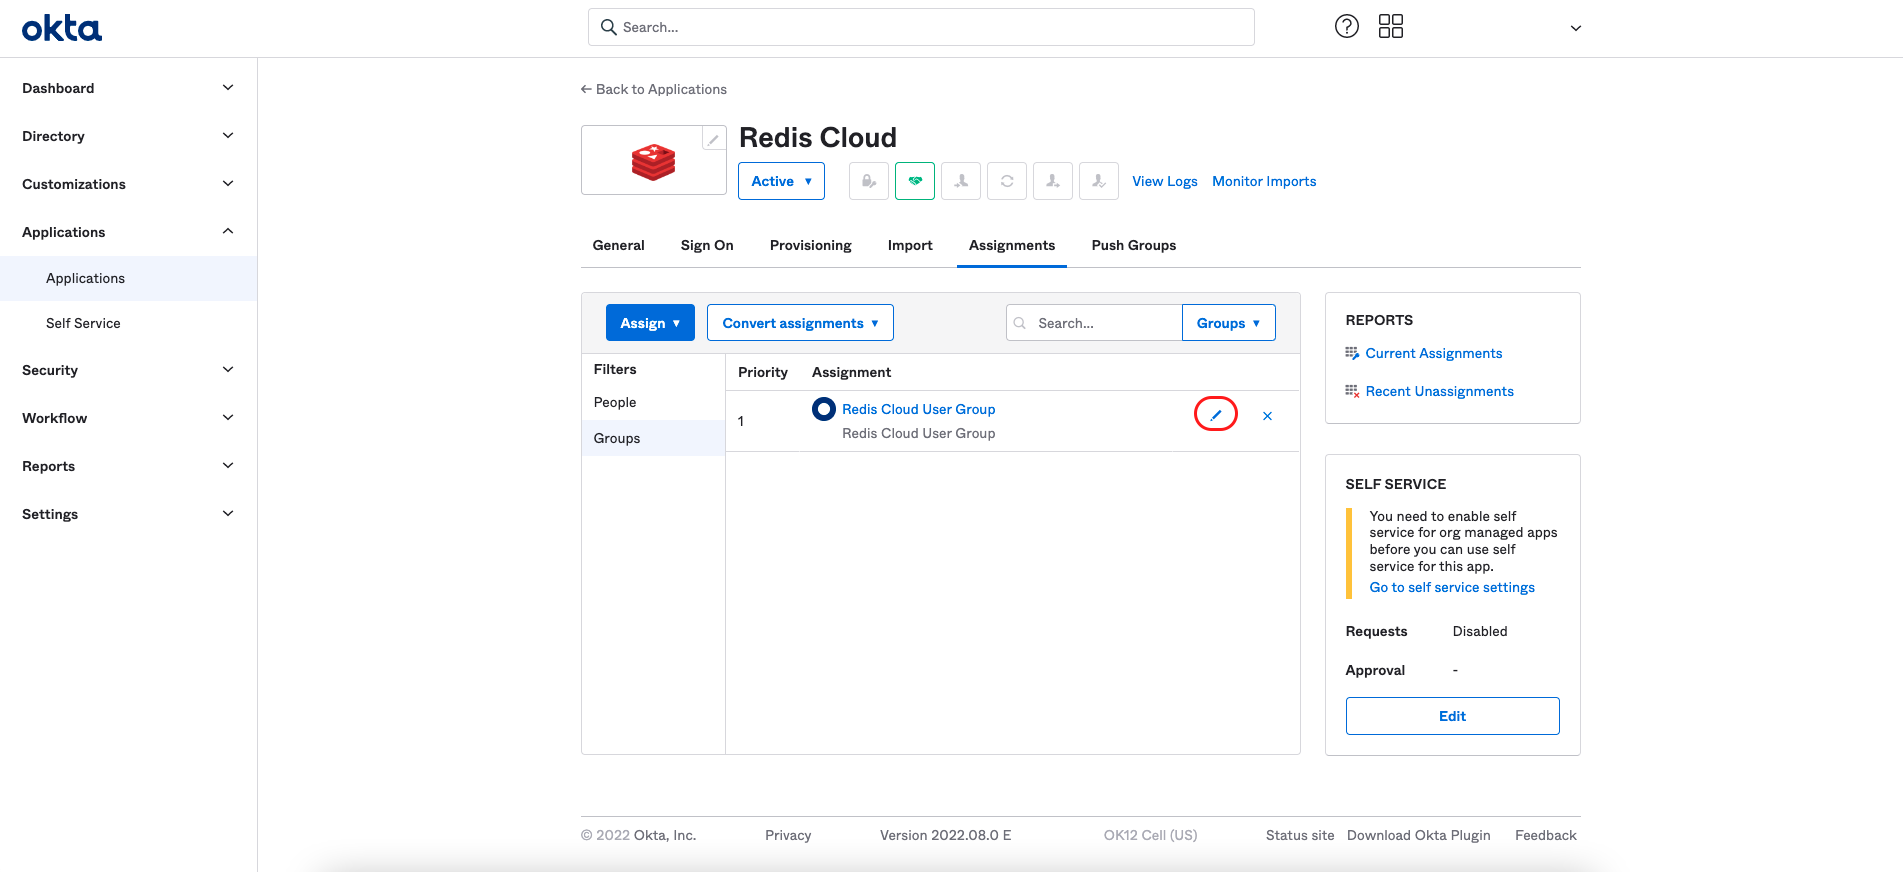Expand the Security sidebar section
Viewport: 1903px width, 872px height.
tap(128, 370)
